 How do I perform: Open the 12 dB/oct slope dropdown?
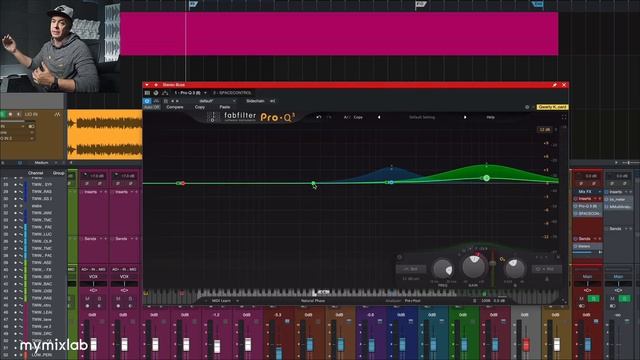(411, 279)
